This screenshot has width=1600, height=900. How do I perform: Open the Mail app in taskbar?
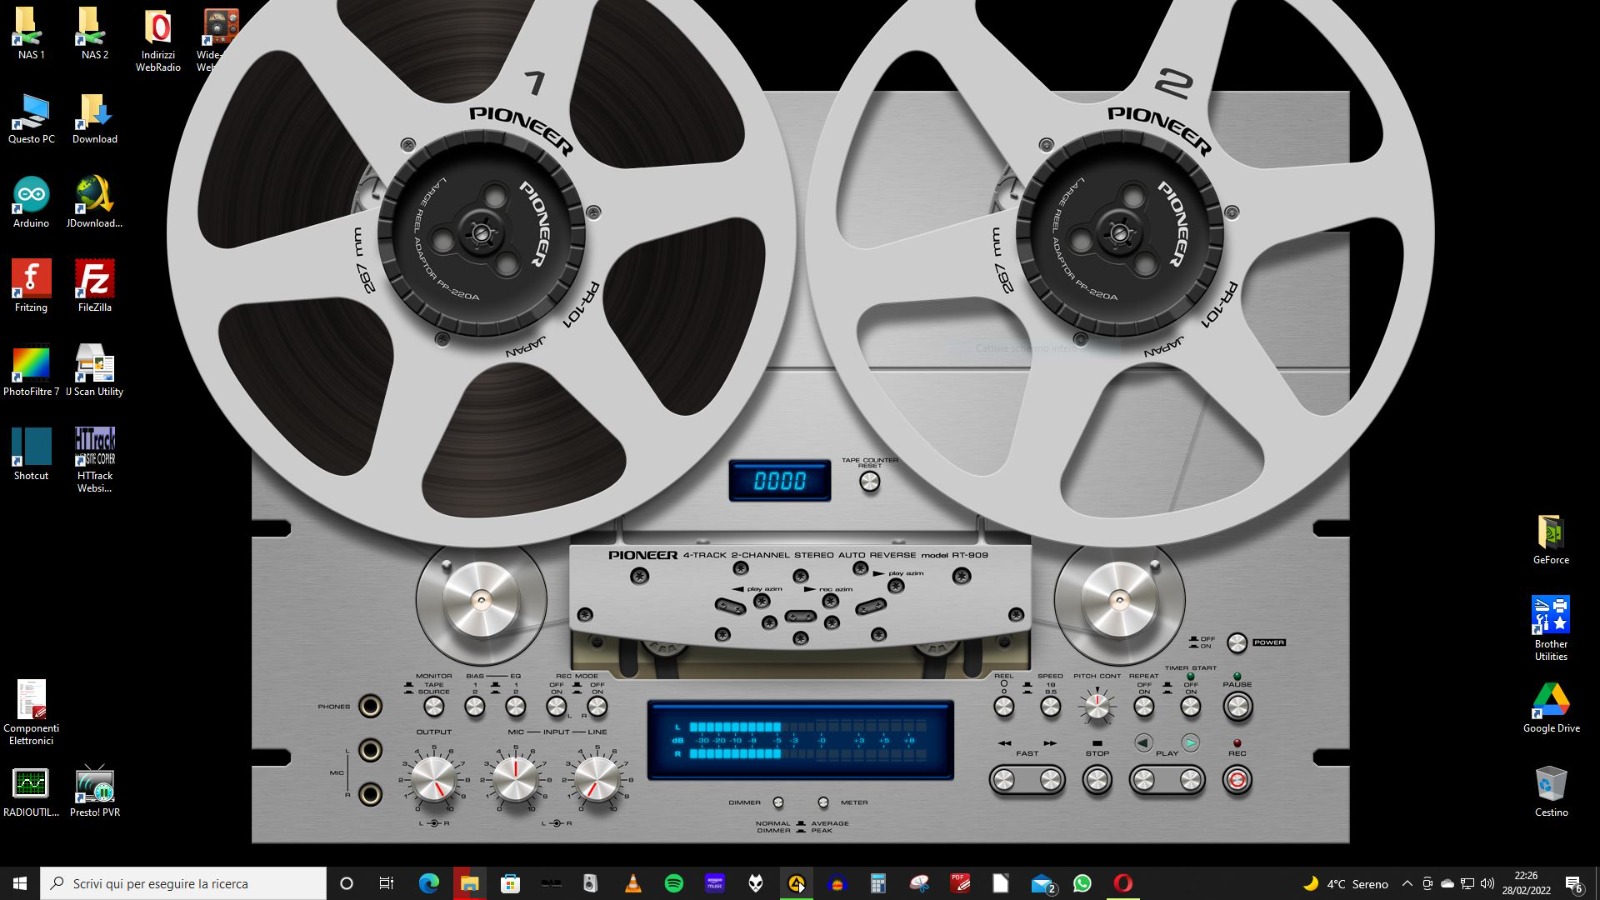1042,883
